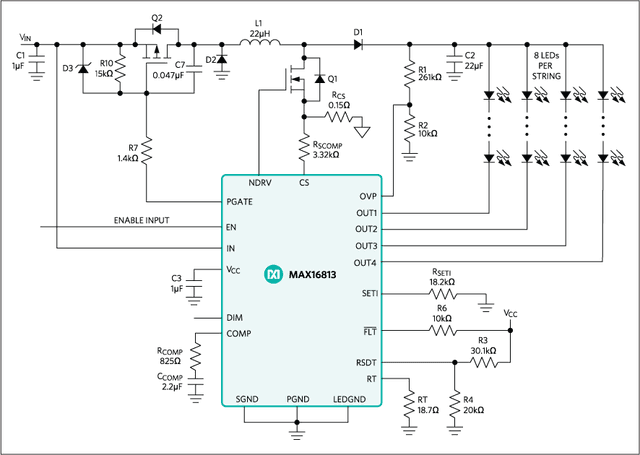
Task: Click the COMP pin label
Action: pyautogui.click(x=239, y=334)
